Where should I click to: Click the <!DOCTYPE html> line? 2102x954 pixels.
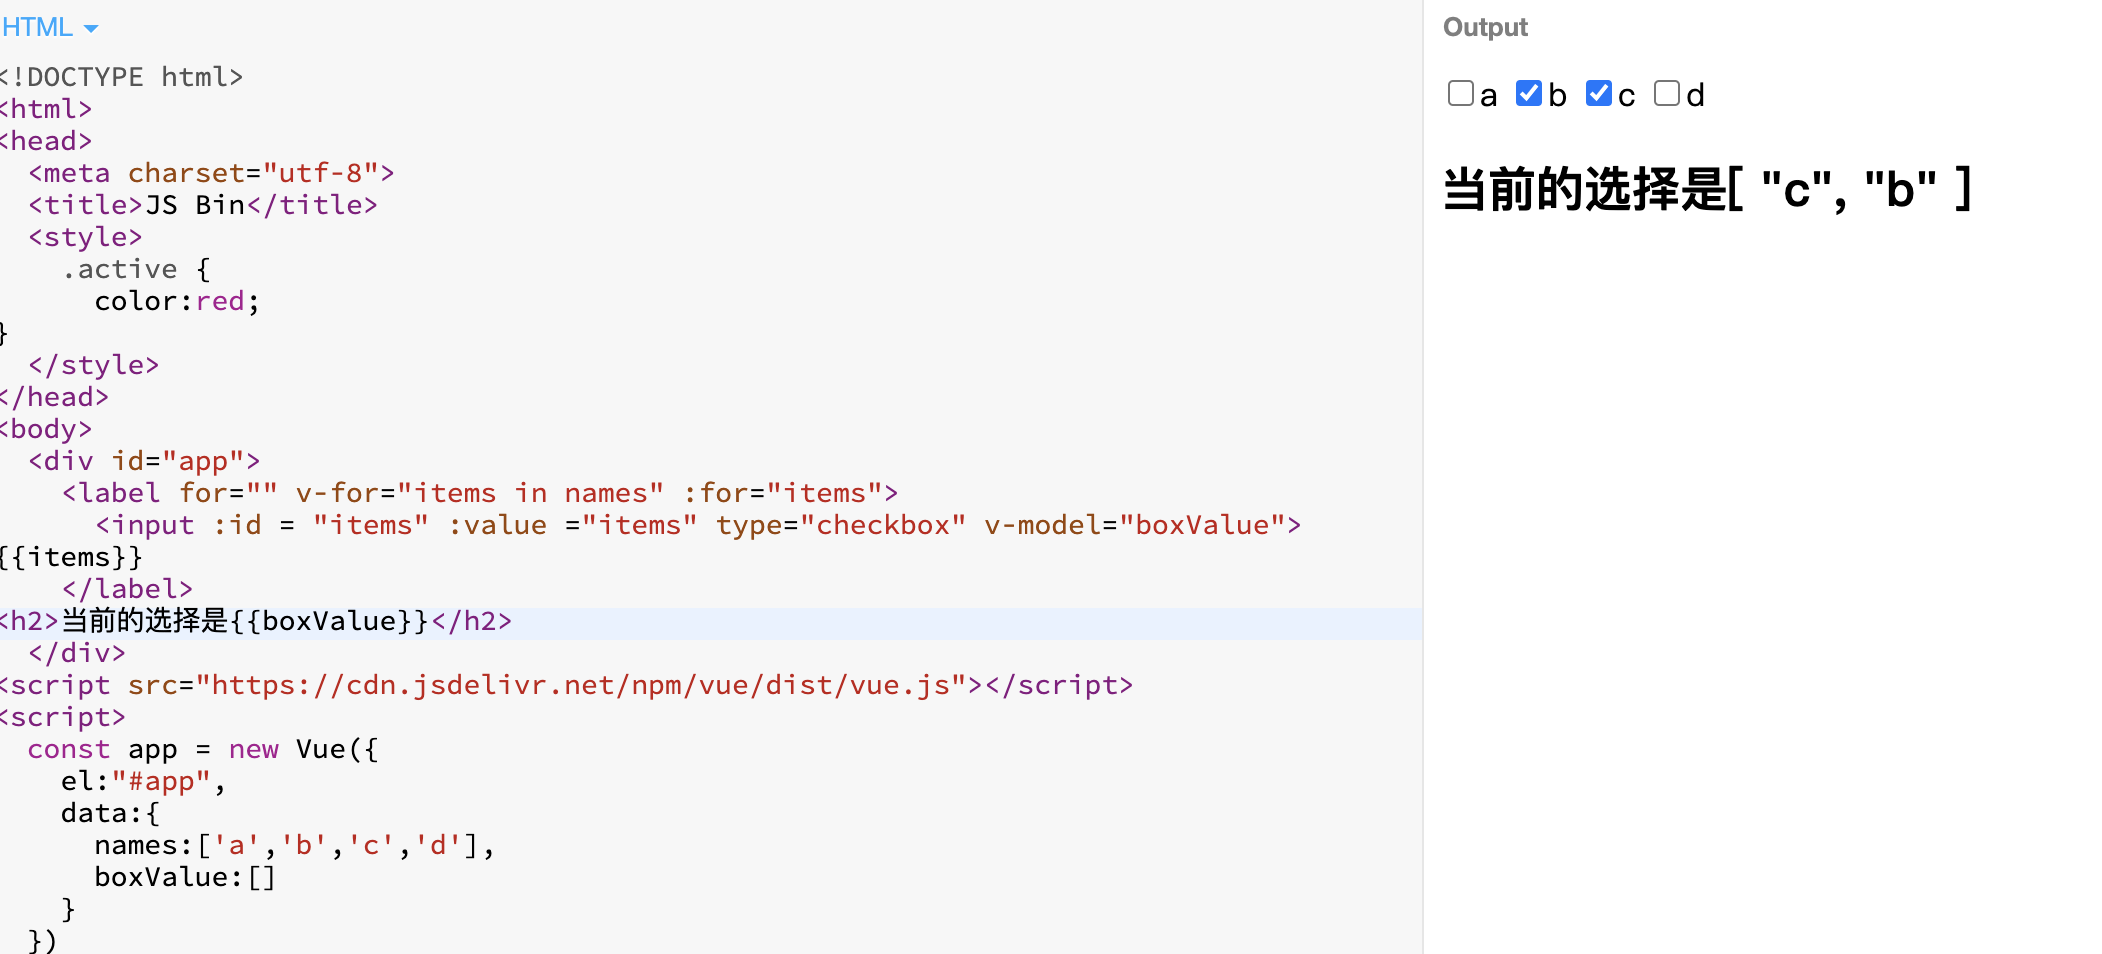(121, 77)
